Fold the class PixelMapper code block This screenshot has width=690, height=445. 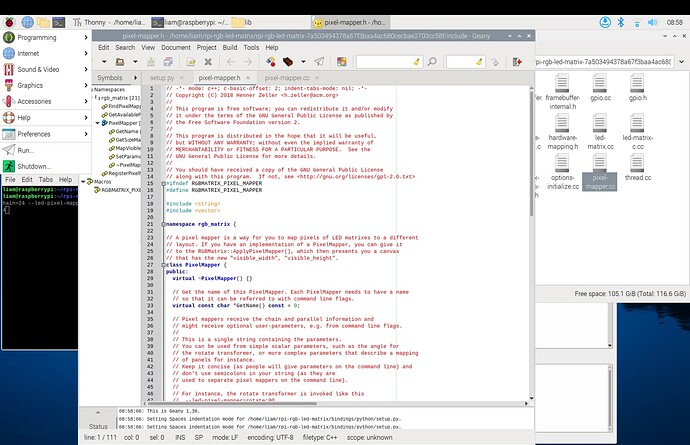pos(163,265)
